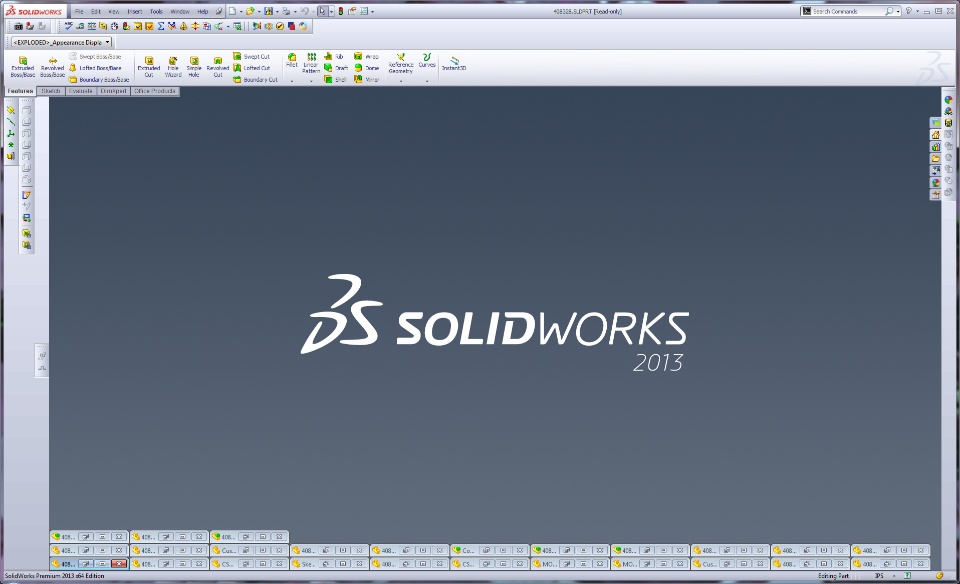
Task: Click the New document icon
Action: pos(232,11)
